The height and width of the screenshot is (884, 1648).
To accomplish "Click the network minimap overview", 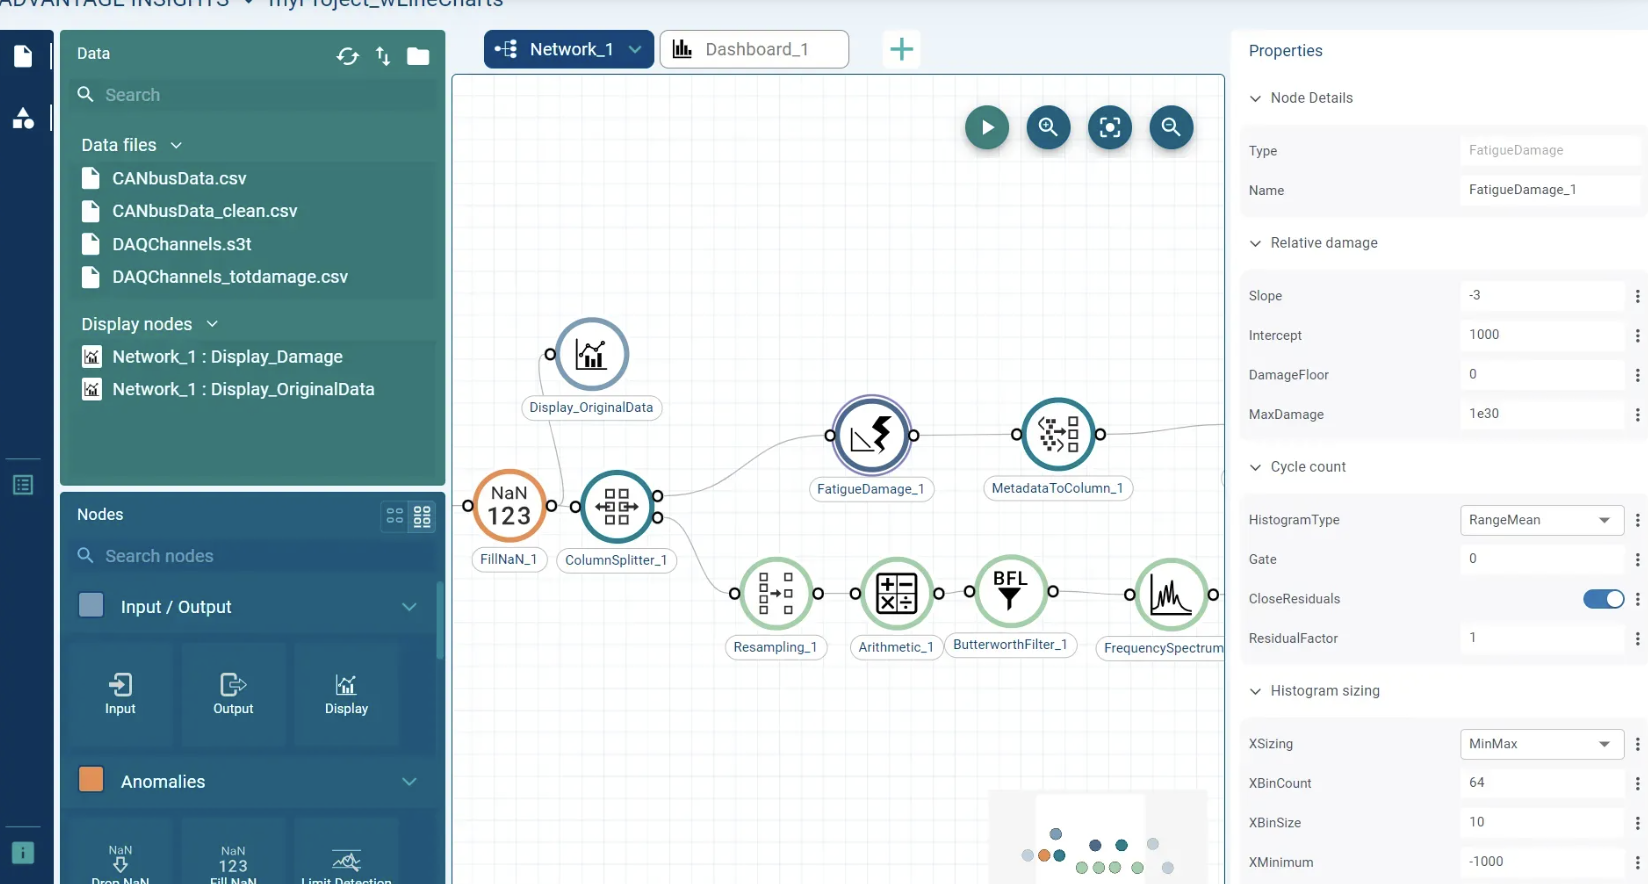I will click(x=1098, y=837).
